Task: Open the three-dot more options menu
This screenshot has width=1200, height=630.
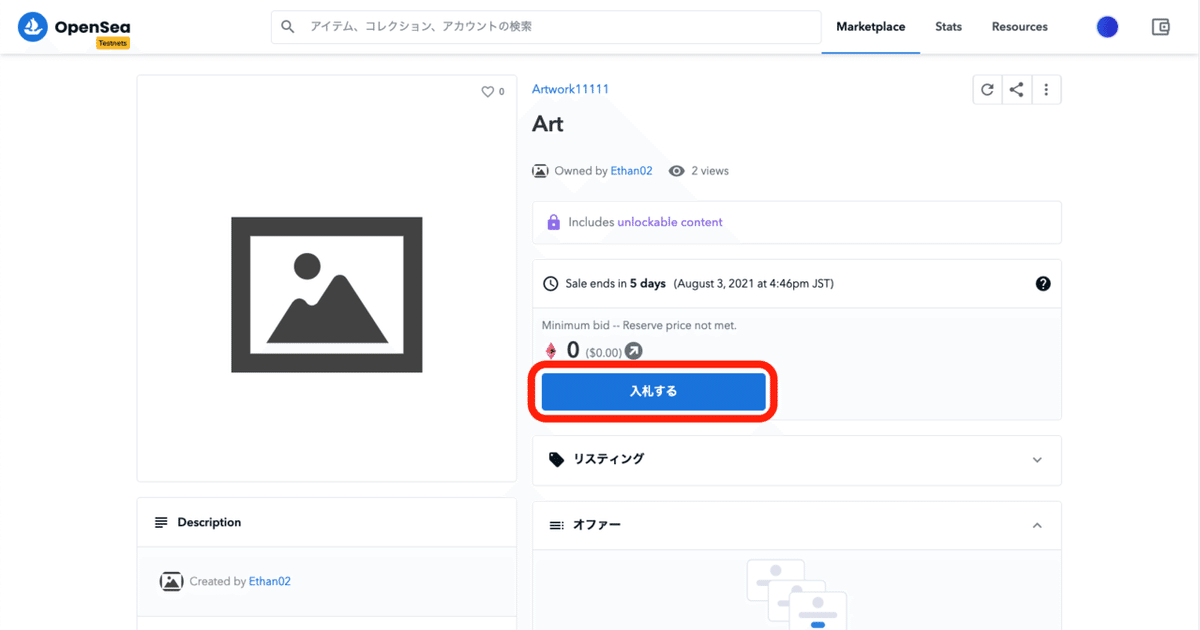Action: (1046, 90)
